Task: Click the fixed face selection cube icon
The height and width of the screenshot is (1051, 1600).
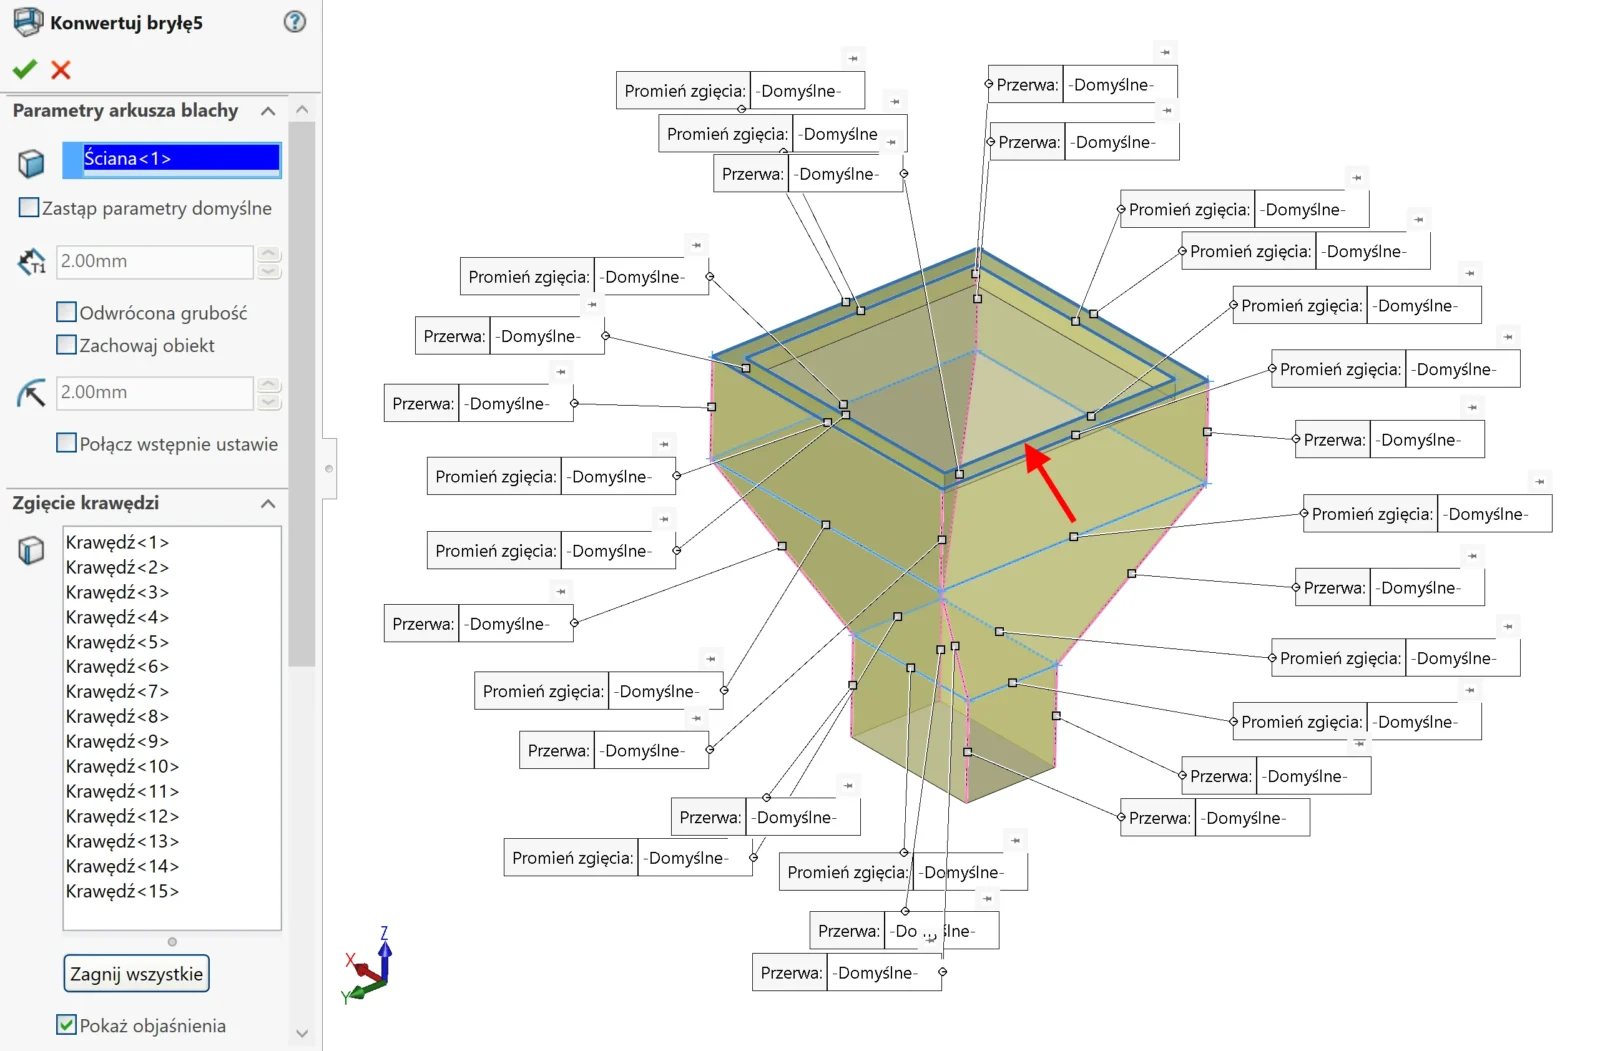Action: tap(31, 162)
